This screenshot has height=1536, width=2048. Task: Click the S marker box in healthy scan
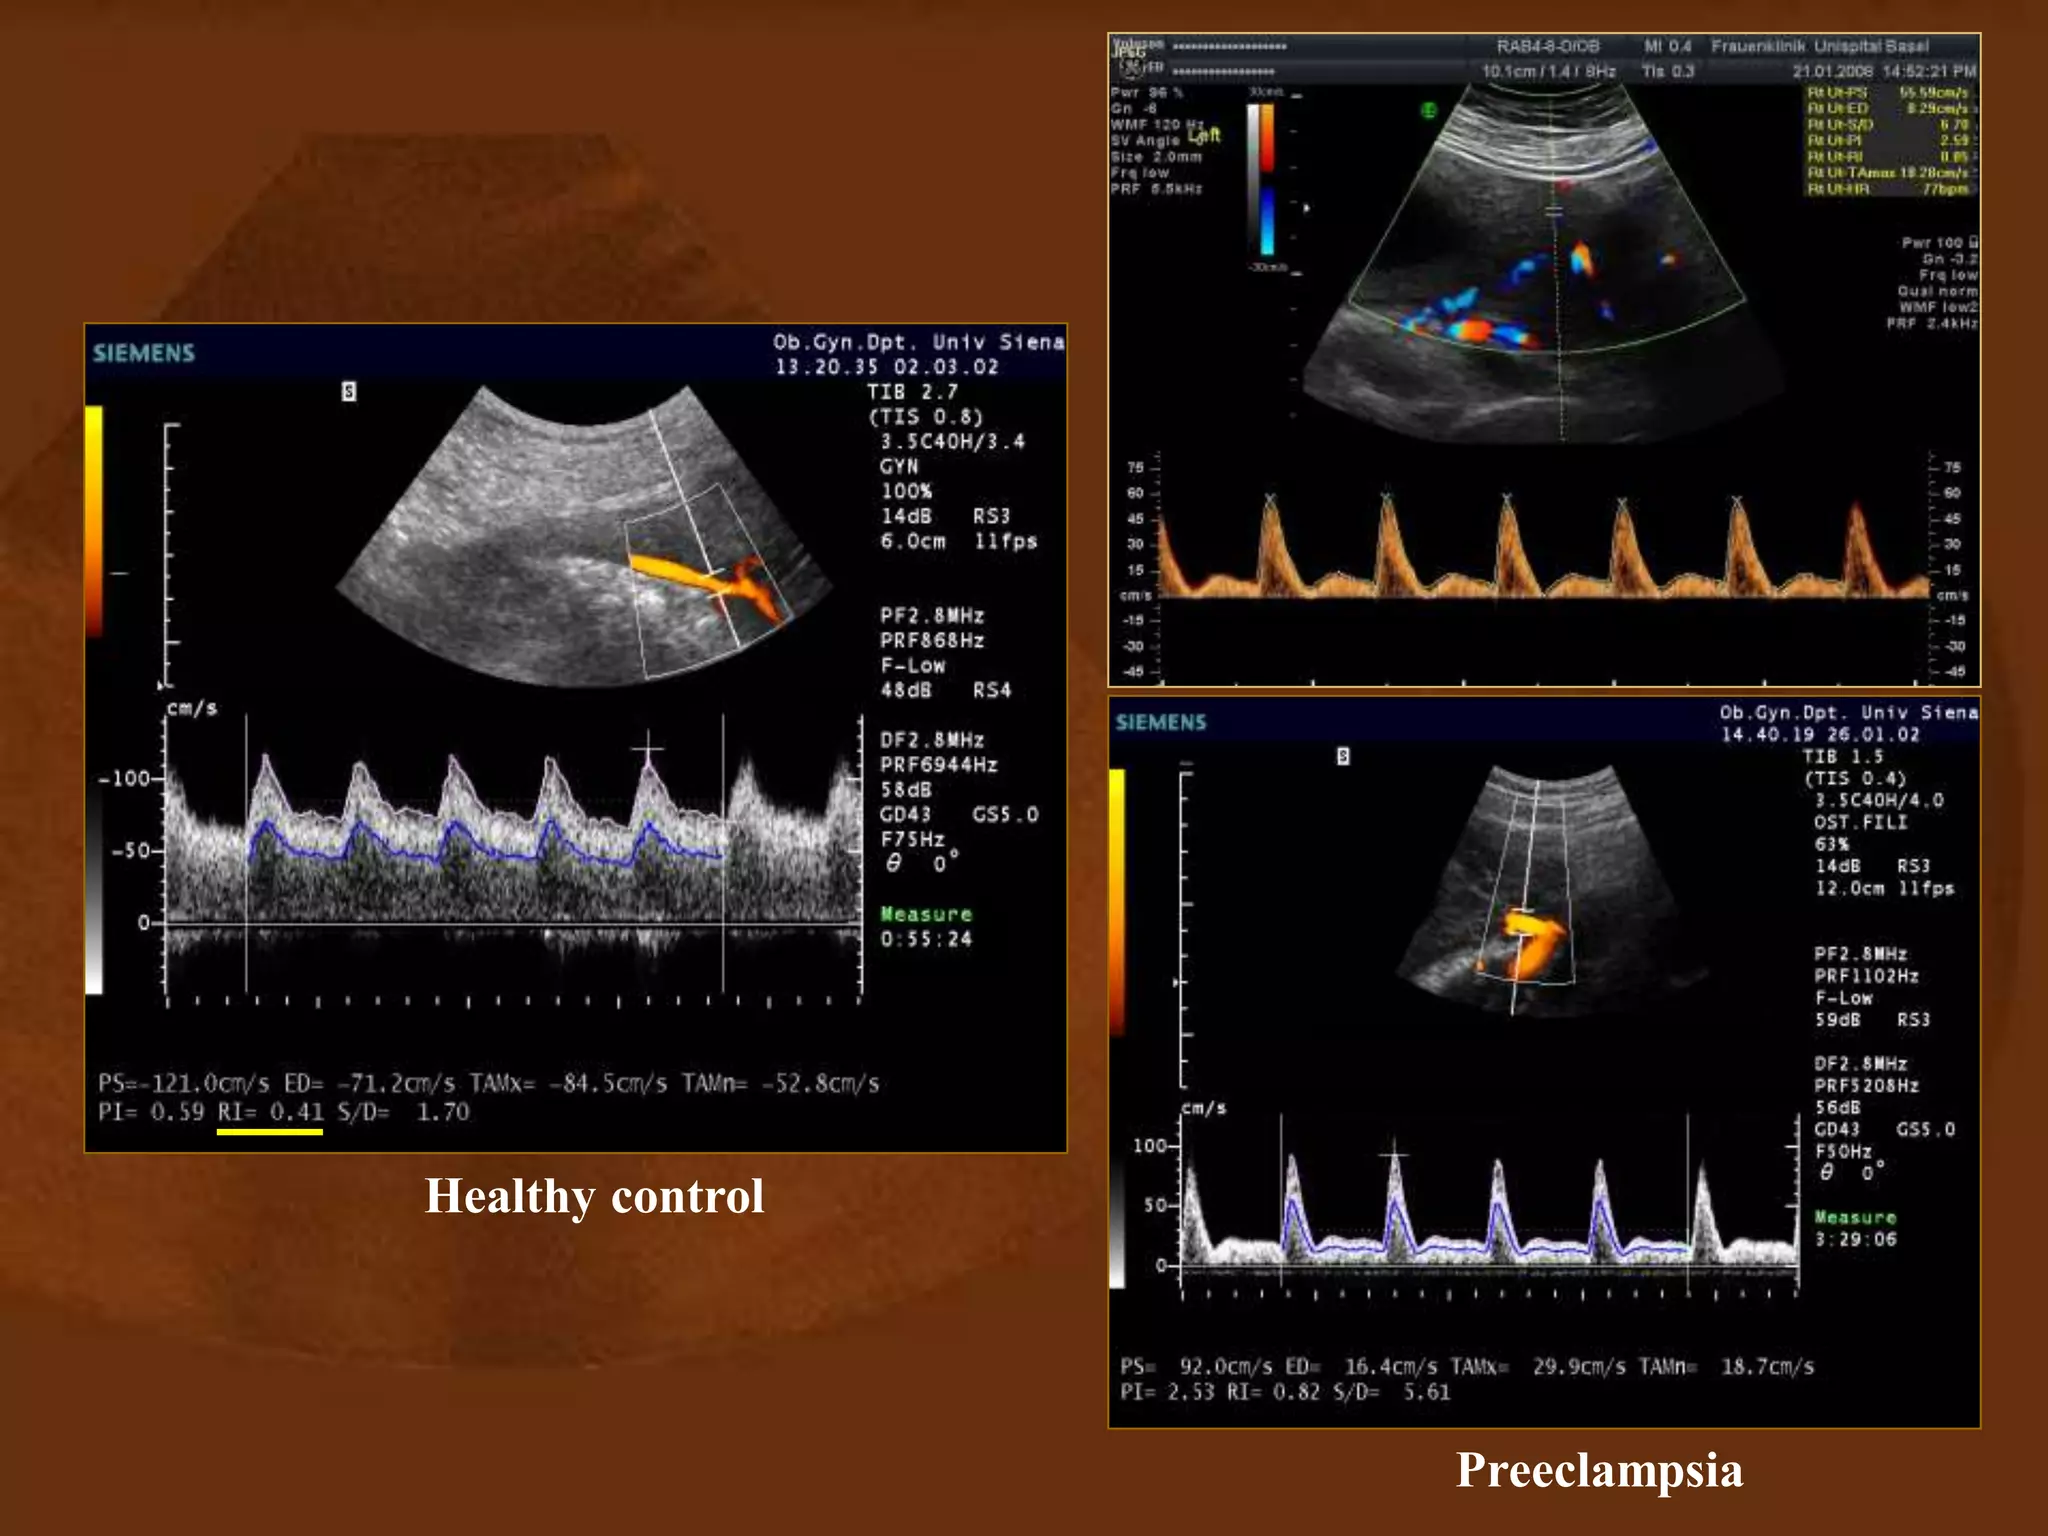point(348,391)
